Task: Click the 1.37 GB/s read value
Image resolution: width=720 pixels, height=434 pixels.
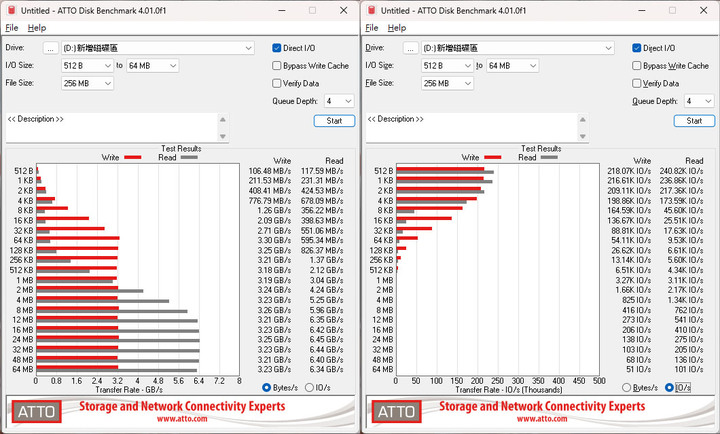Action: tap(326, 260)
